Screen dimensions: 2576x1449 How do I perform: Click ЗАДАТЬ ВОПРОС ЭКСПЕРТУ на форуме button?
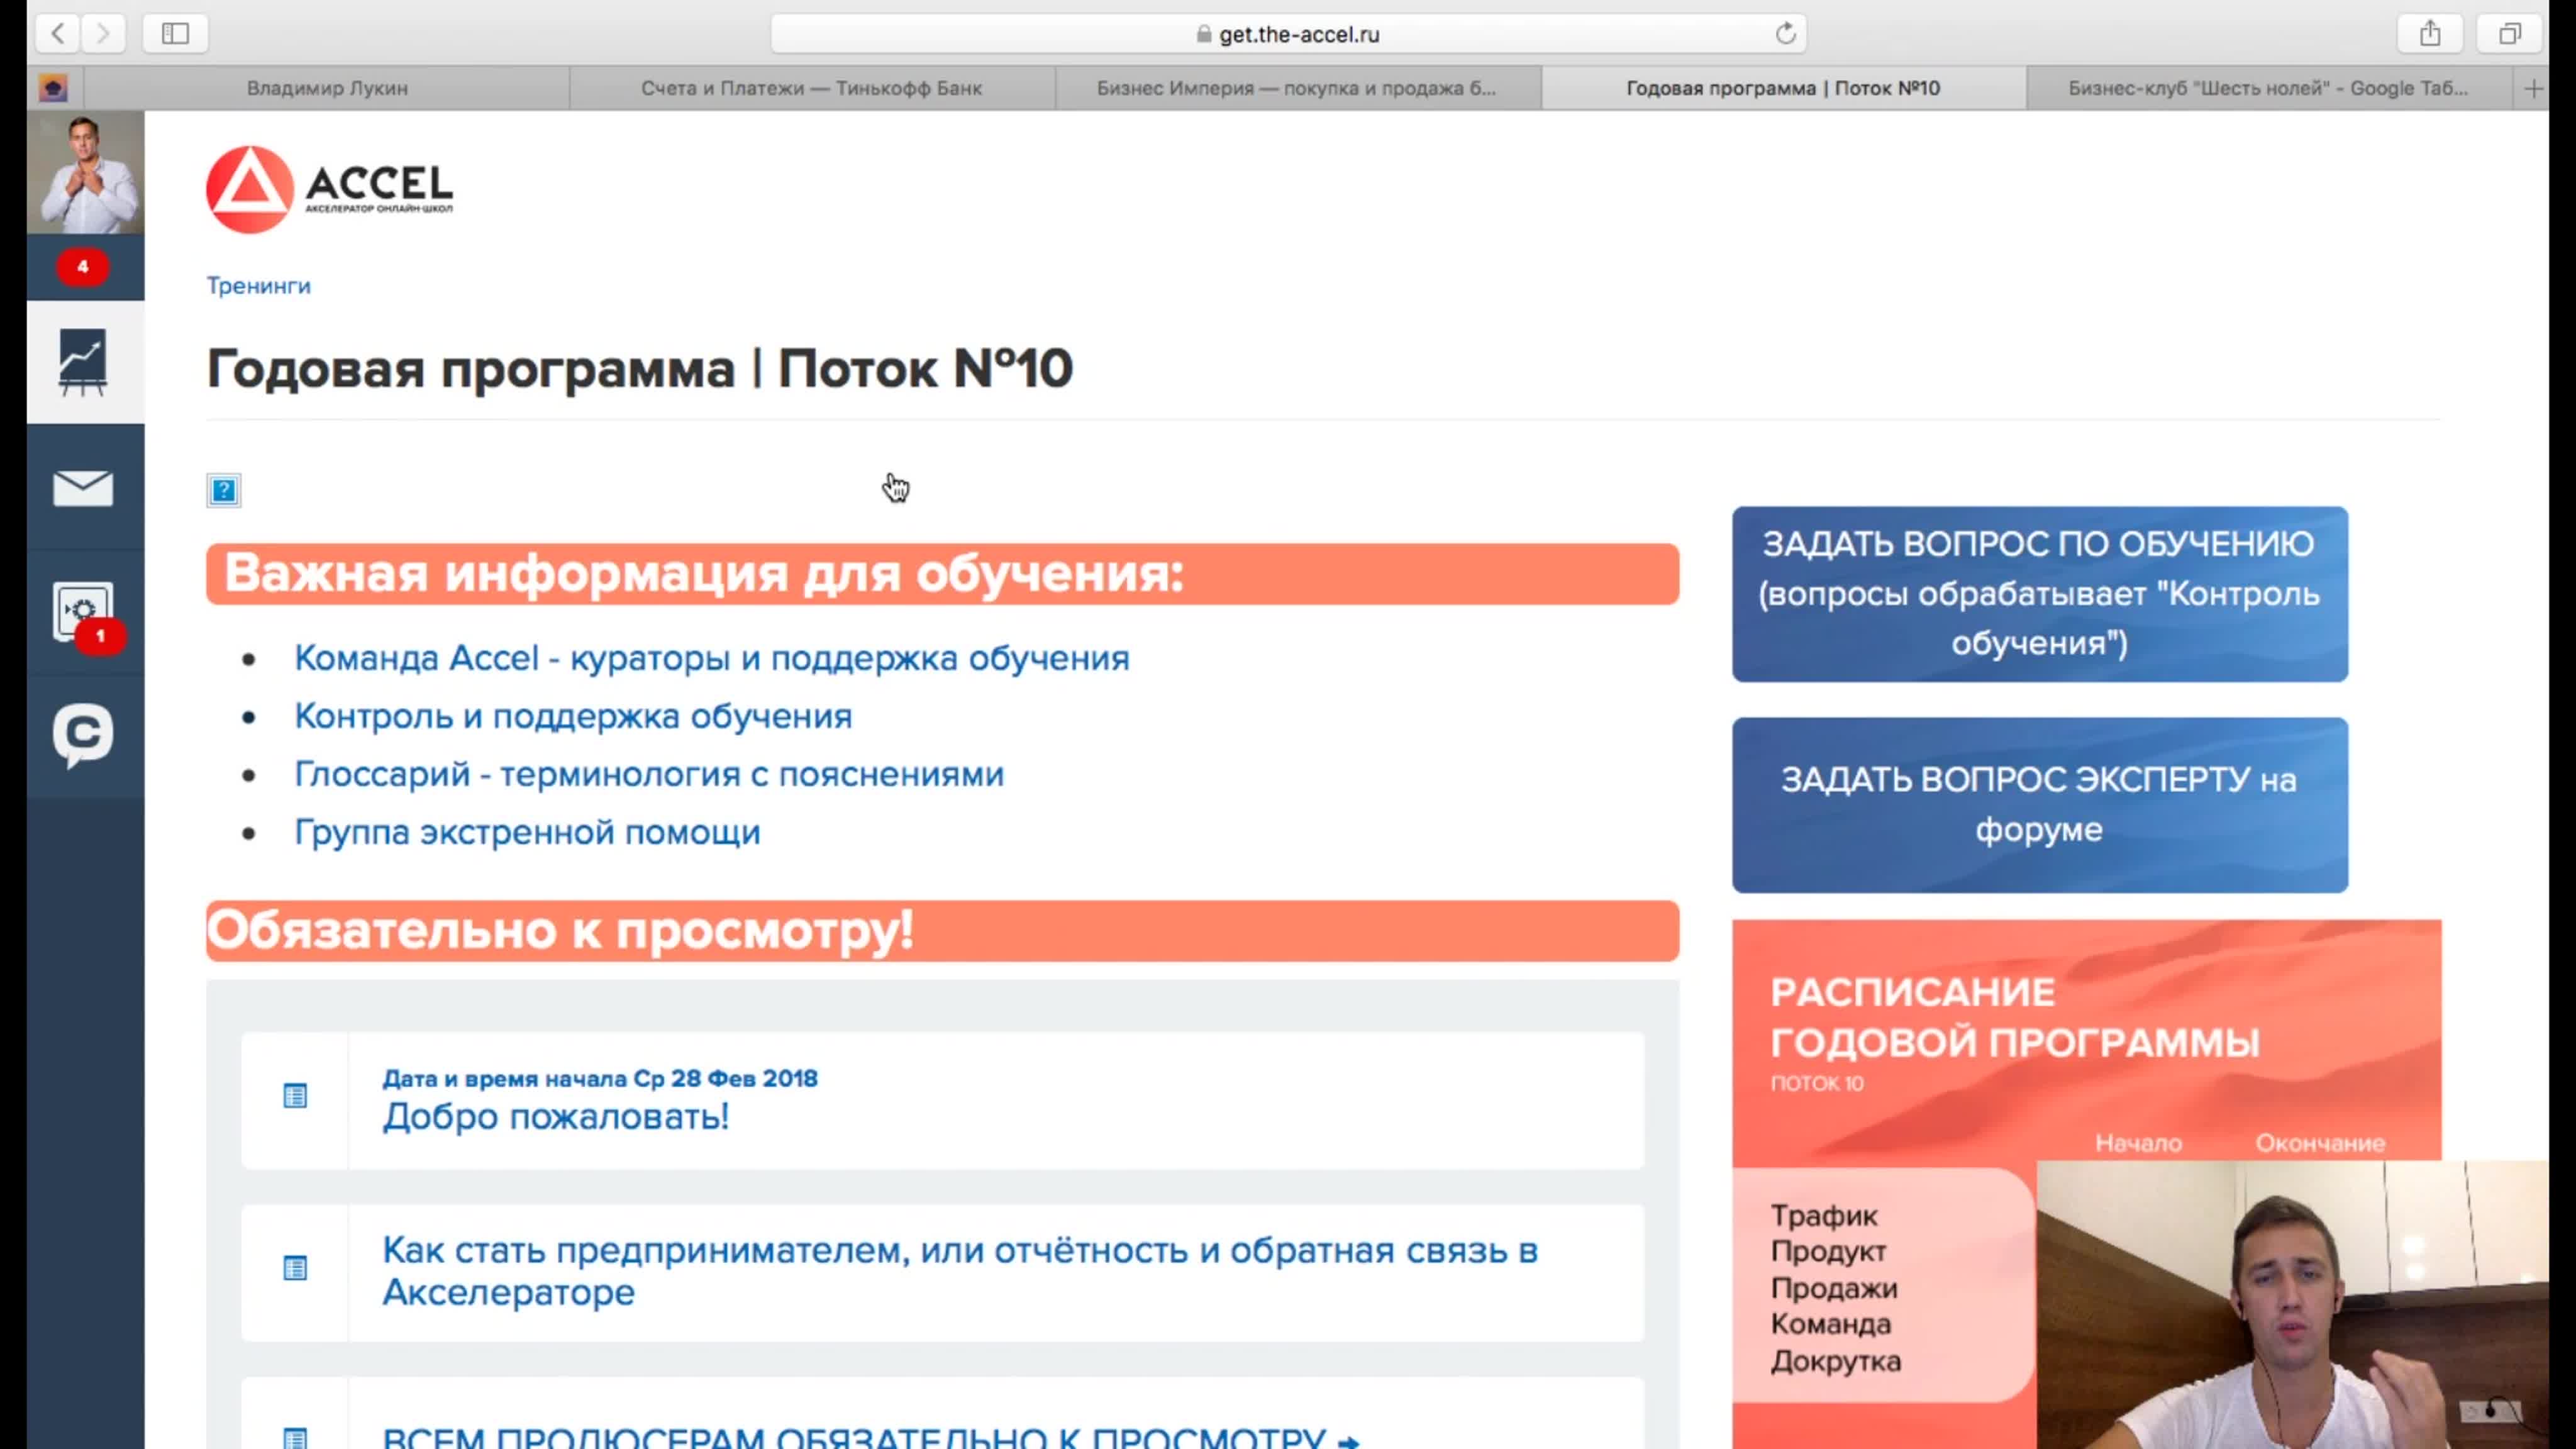(x=2040, y=805)
